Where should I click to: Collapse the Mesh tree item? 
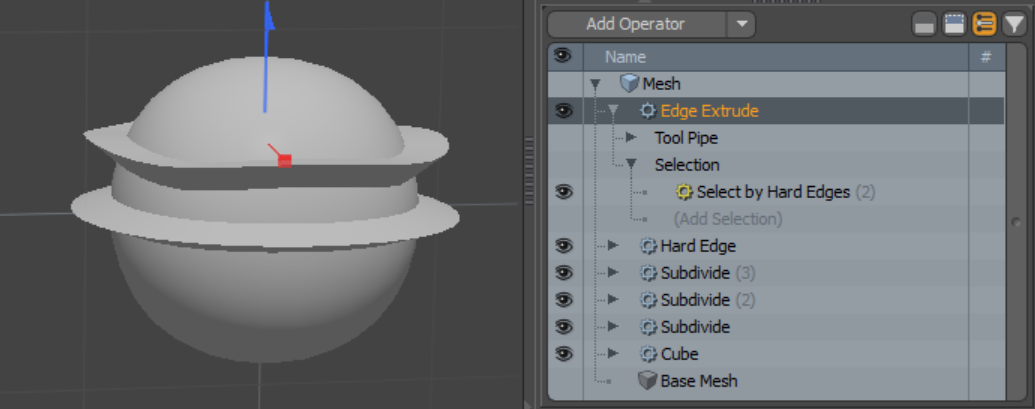click(595, 84)
